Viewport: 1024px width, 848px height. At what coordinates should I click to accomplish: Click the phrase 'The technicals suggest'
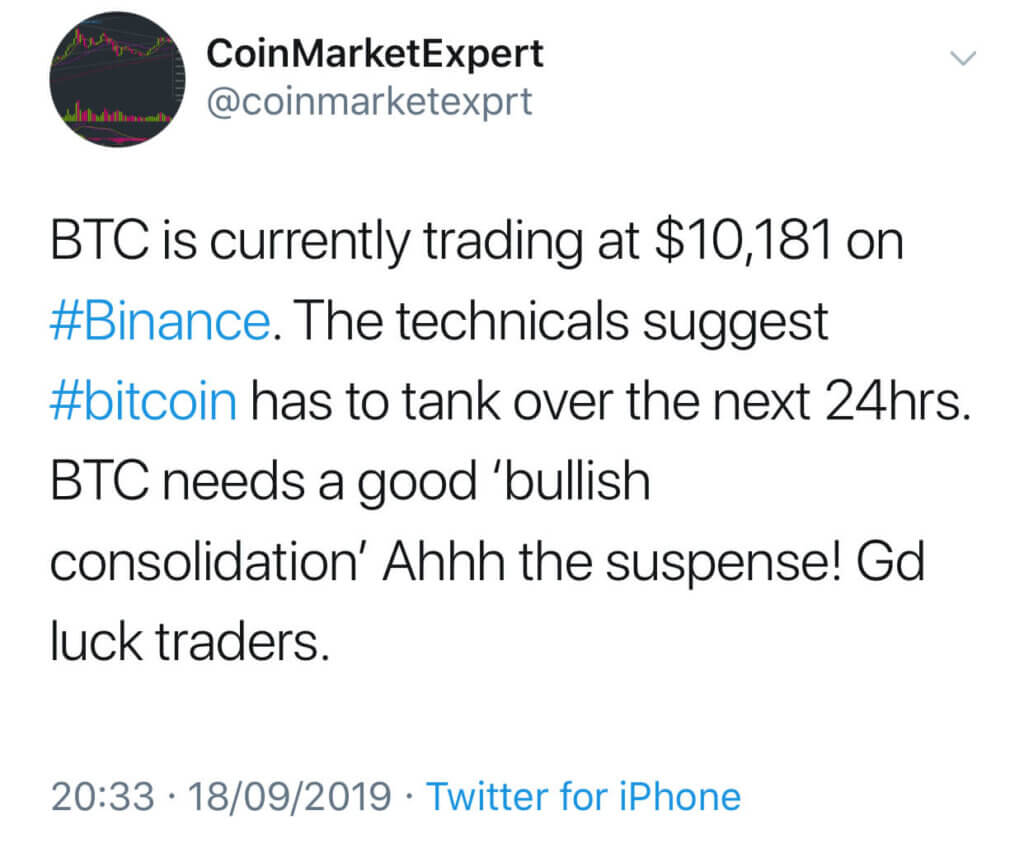[x=564, y=321]
